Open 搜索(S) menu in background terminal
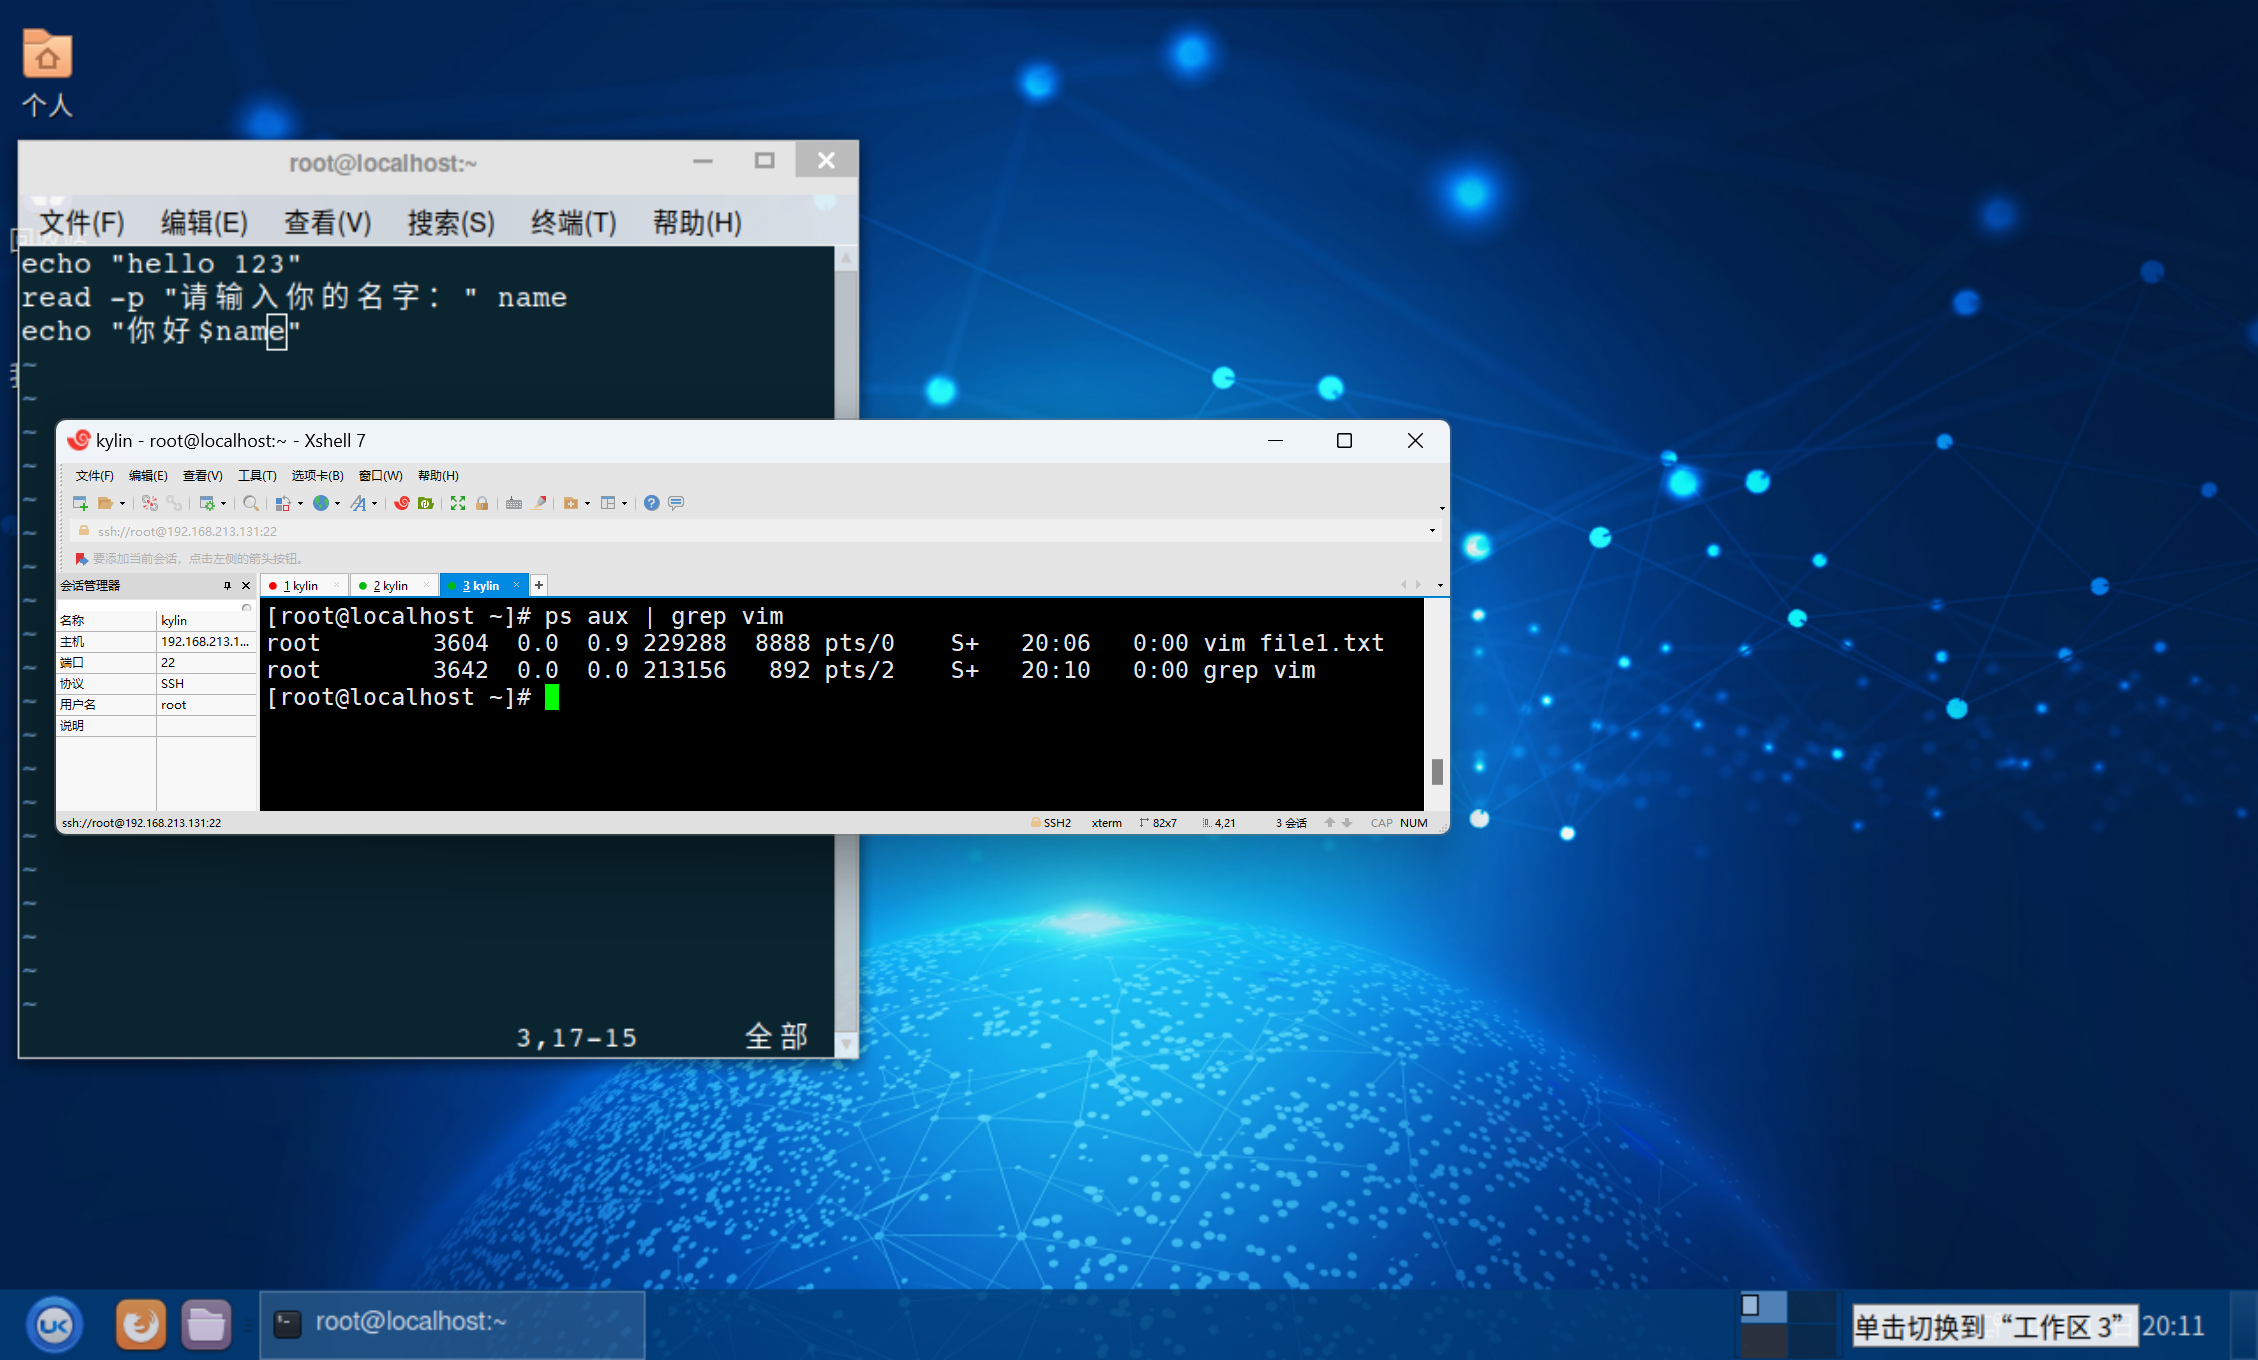The width and height of the screenshot is (2258, 1360). click(451, 222)
